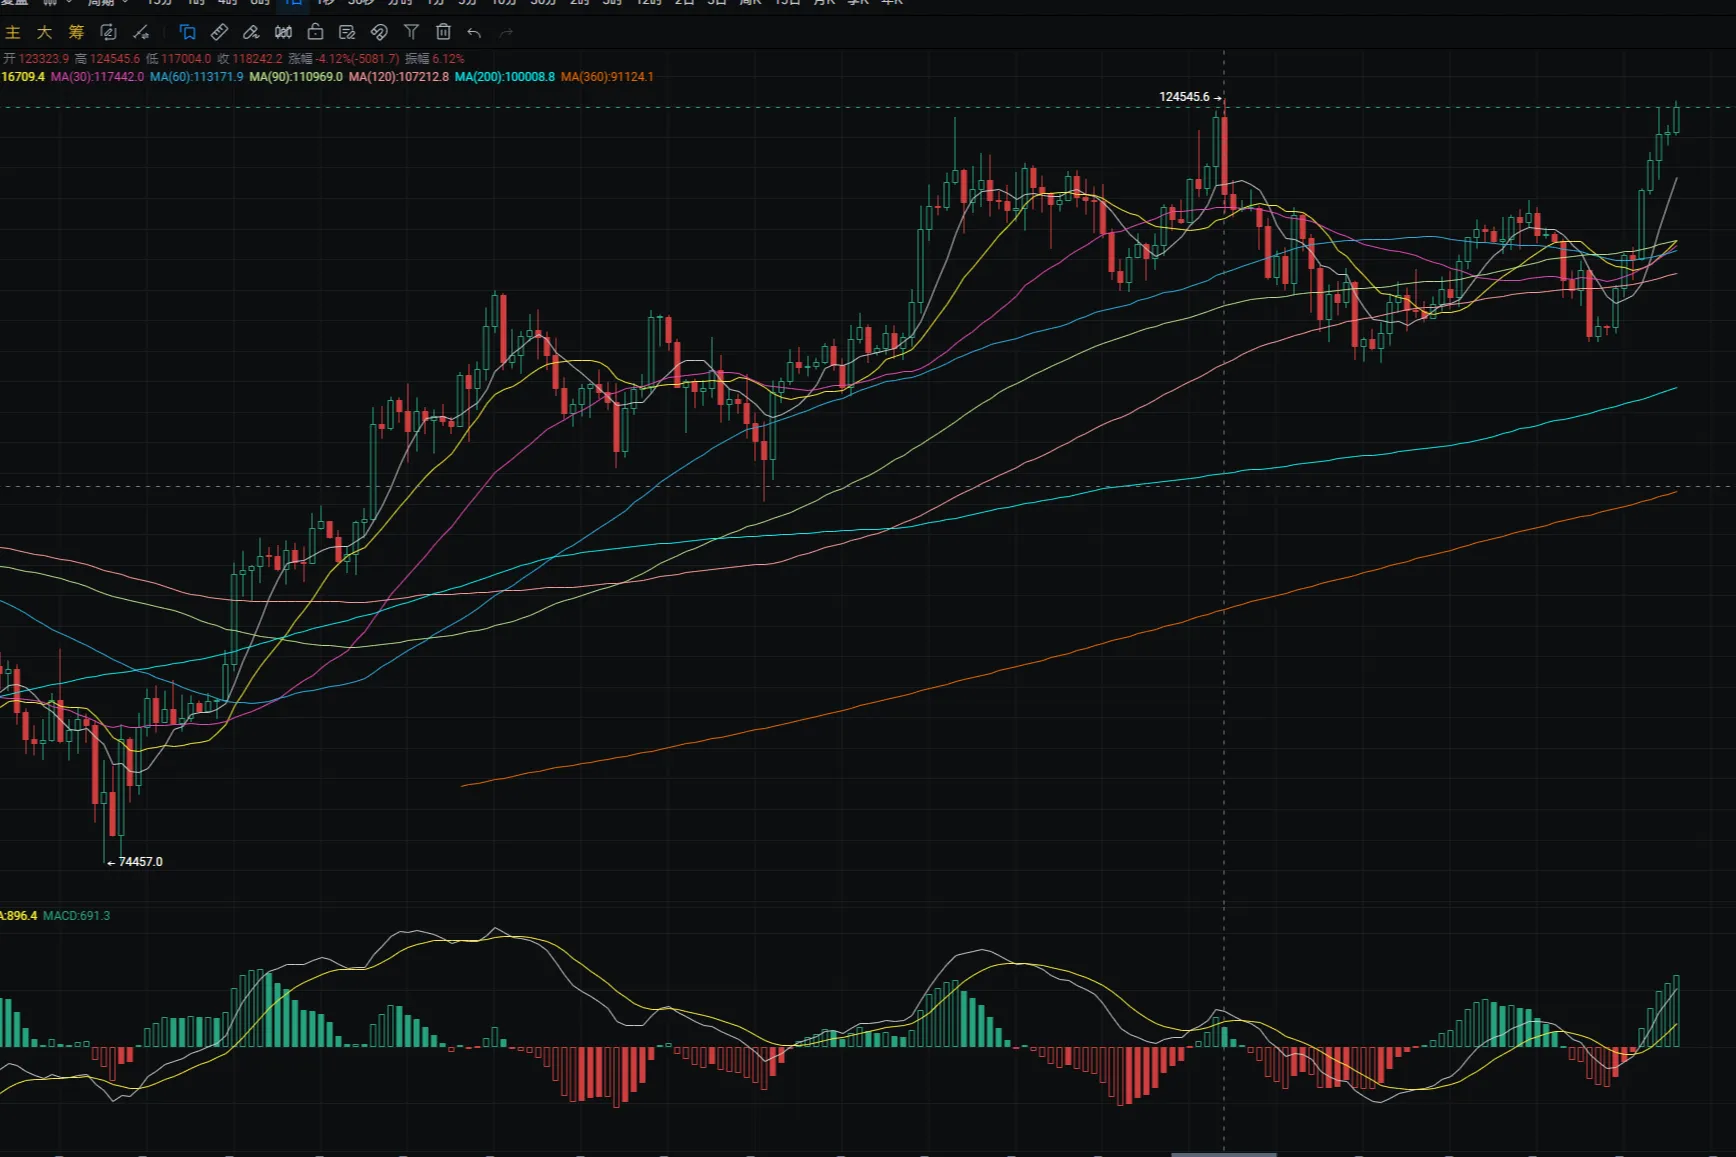Click the 主 indicator button
The image size is (1736, 1157).
pyautogui.click(x=13, y=32)
